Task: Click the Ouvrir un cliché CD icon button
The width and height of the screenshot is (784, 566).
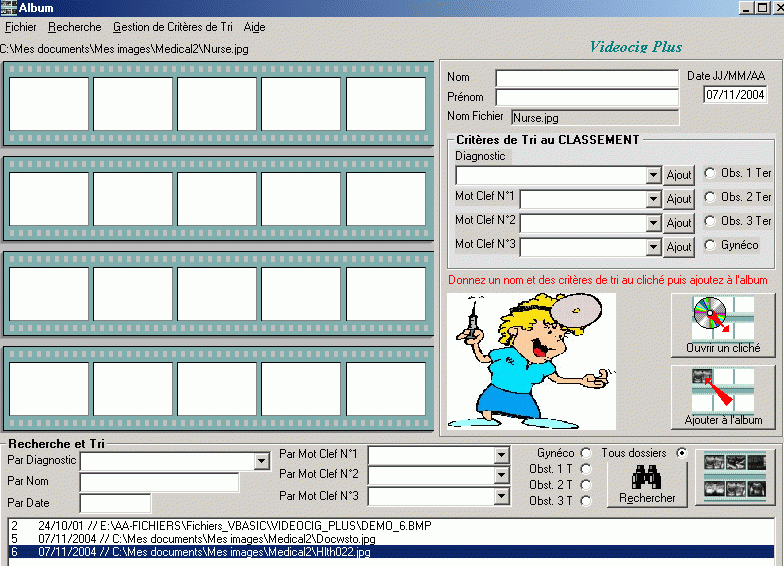Action: pyautogui.click(x=723, y=326)
